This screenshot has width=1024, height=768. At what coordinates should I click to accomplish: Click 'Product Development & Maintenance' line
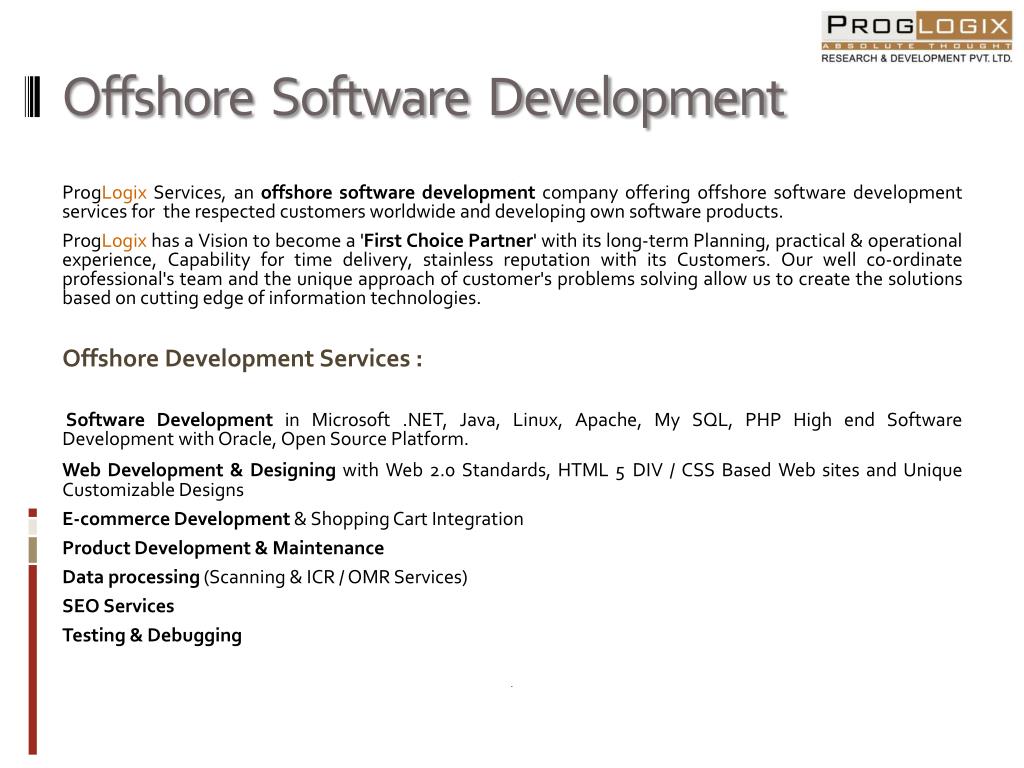pyautogui.click(x=223, y=548)
